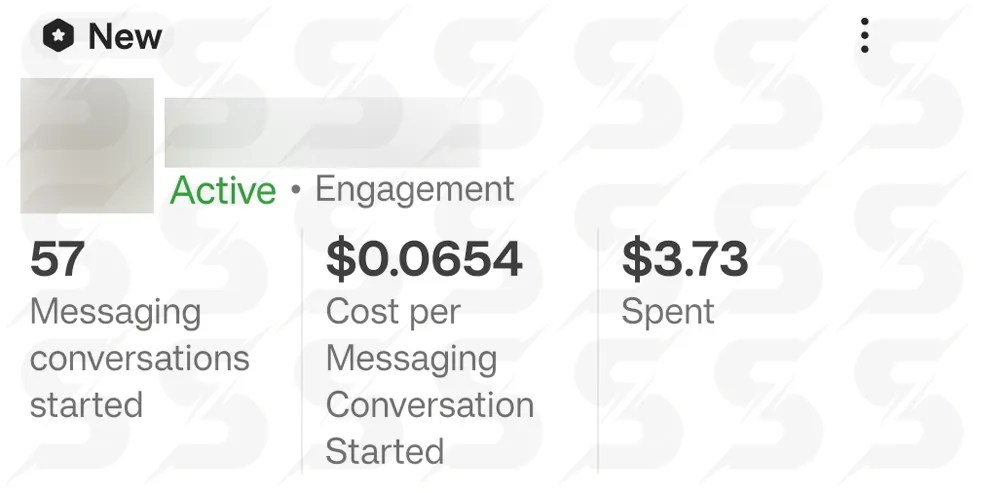The width and height of the screenshot is (984, 493).
Task: Click the green Active status
Action: pos(223,190)
